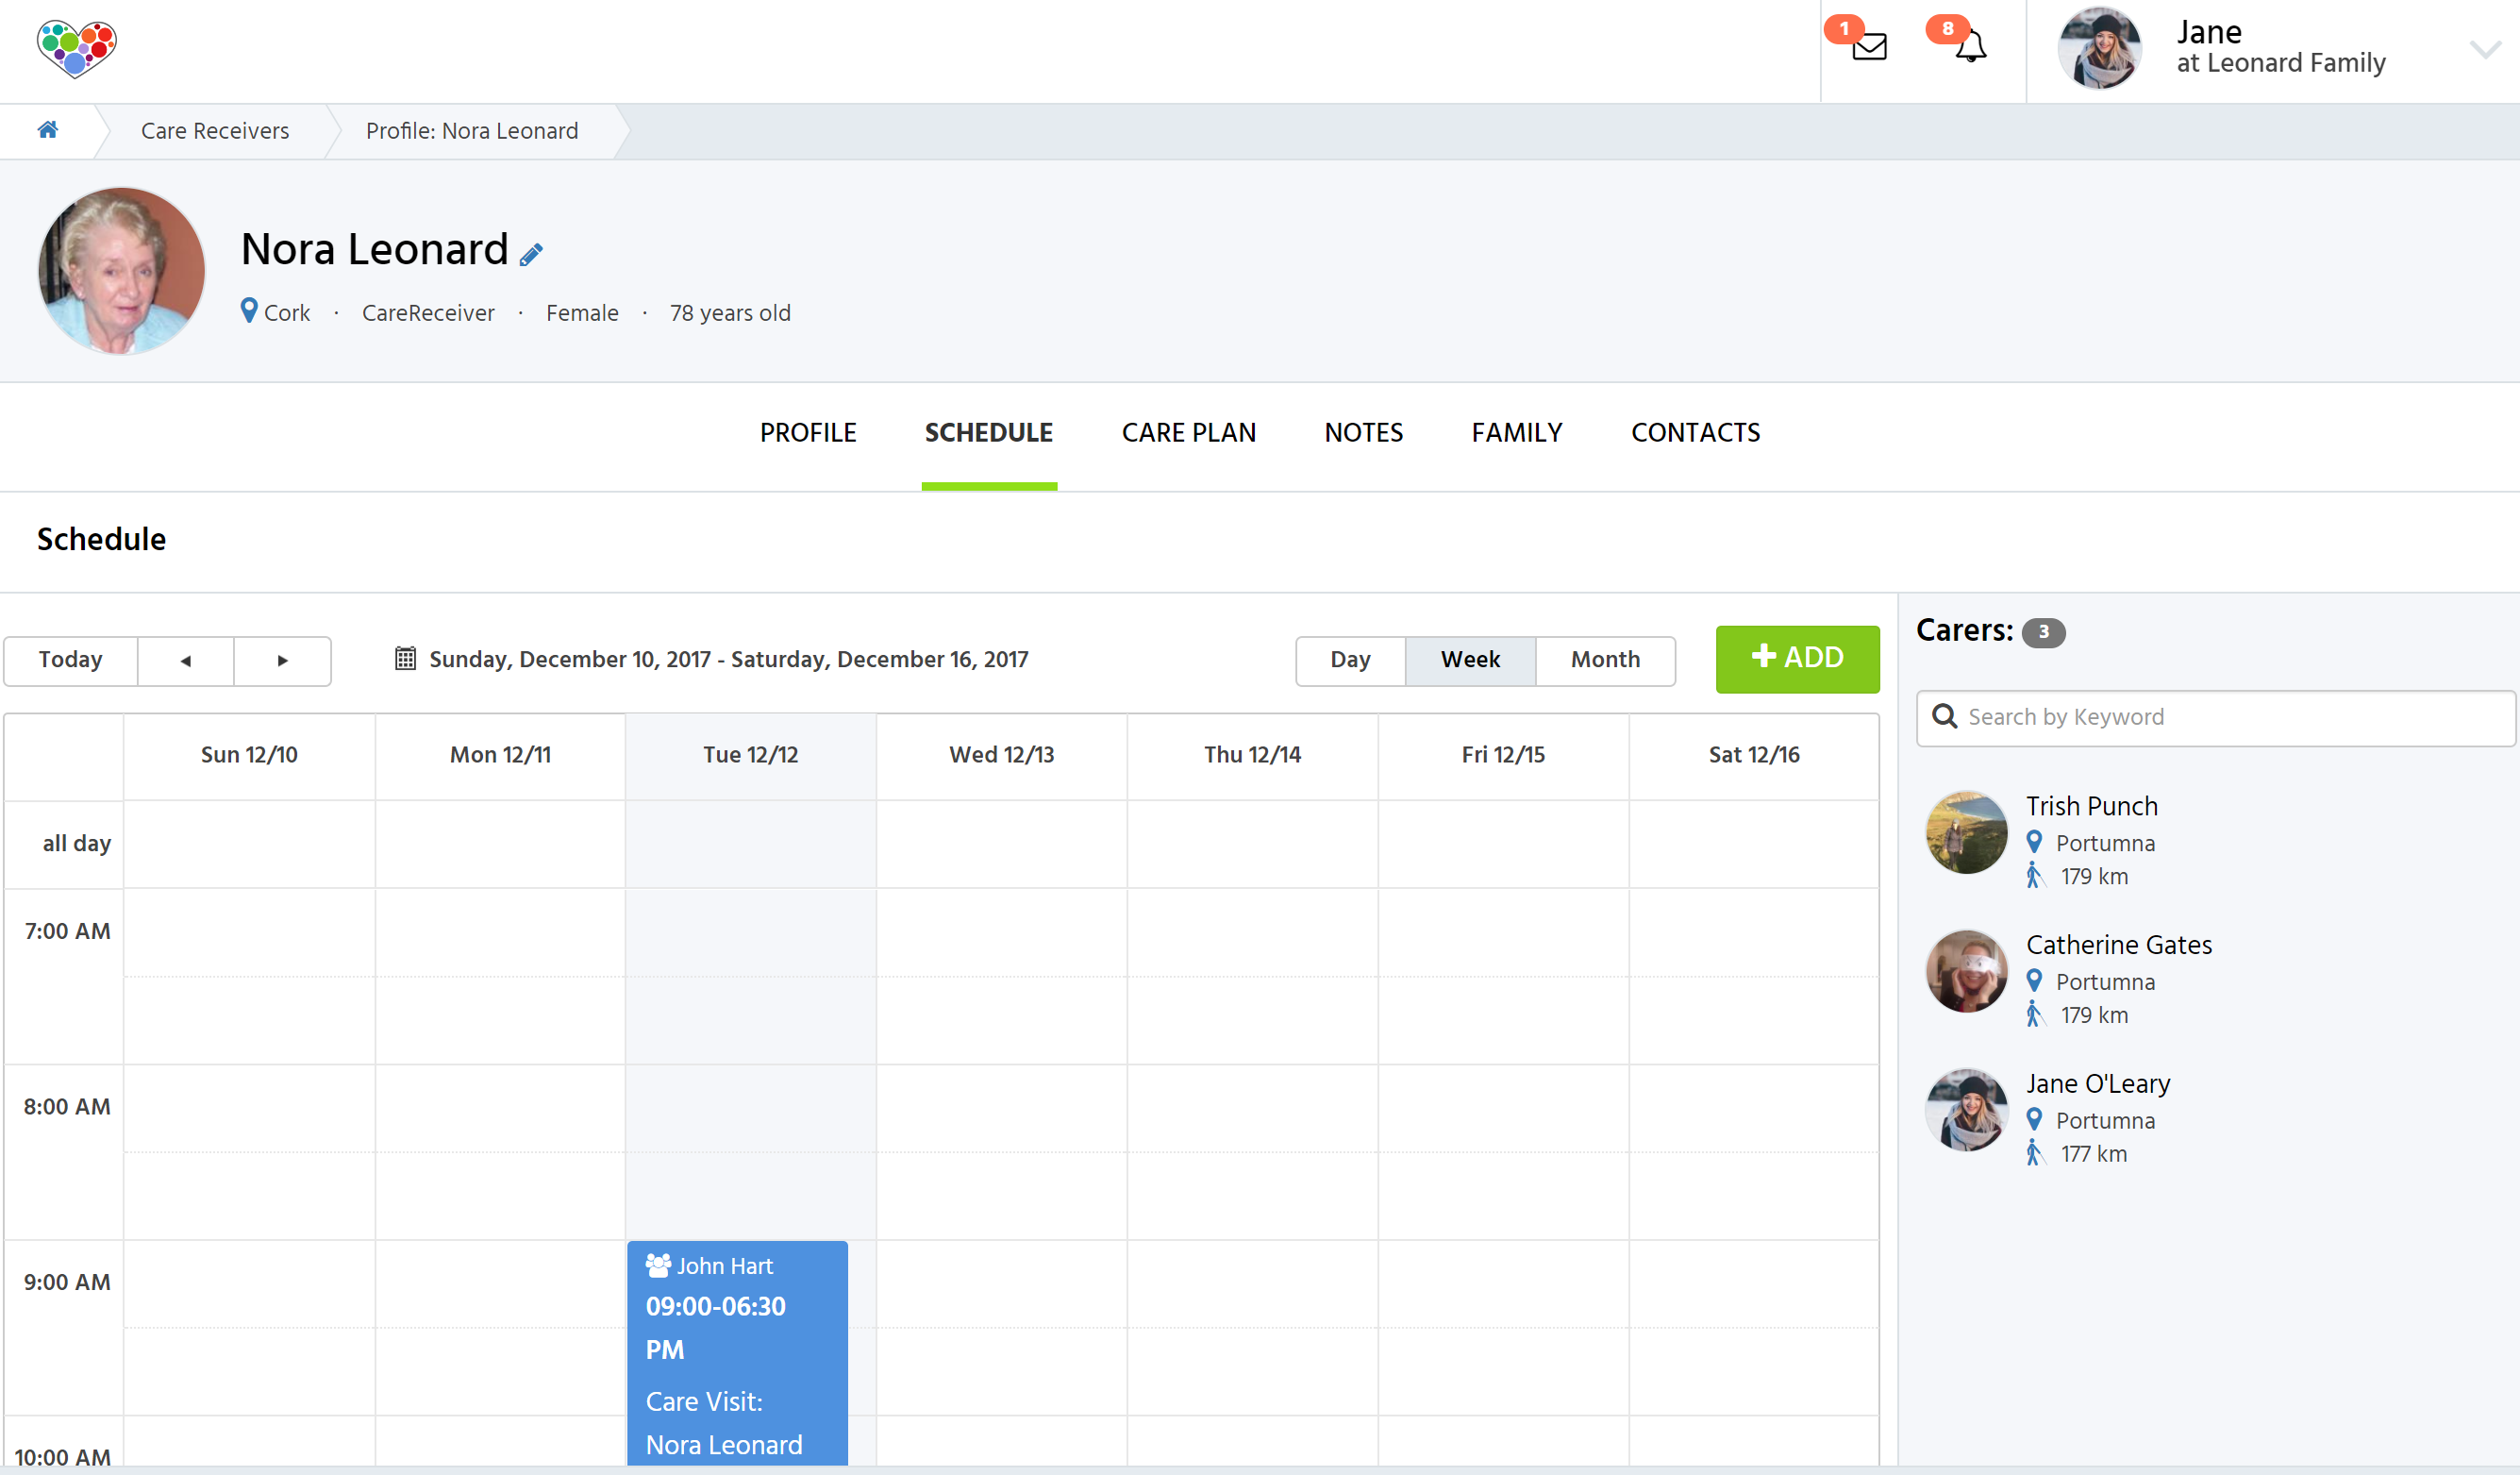This screenshot has width=2520, height=1475.
Task: Expand the Jane user account dropdown
Action: [x=2483, y=50]
